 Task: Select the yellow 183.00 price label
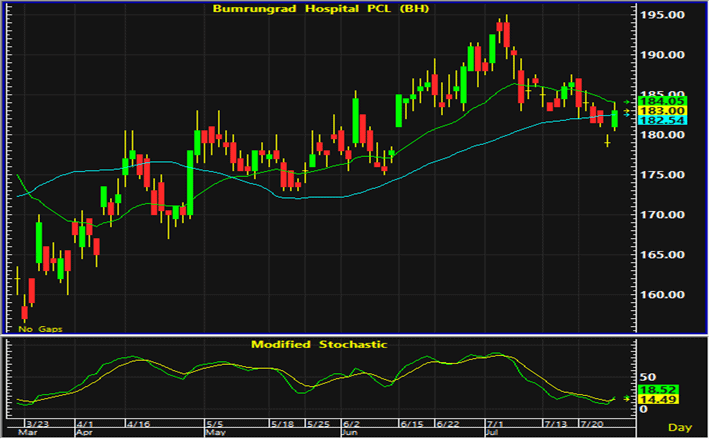[662, 111]
